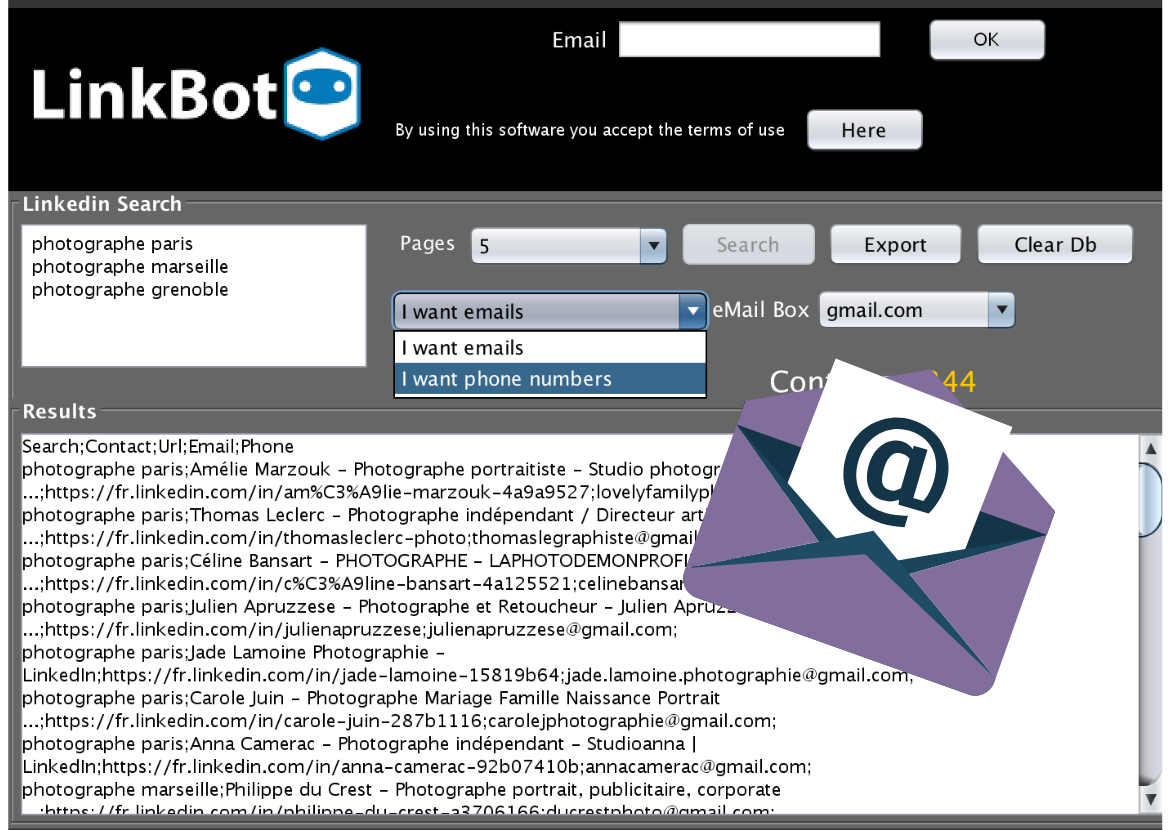Image resolution: width=1172 pixels, height=830 pixels.
Task: Click the Anna Camerac result row
Action: tap(360, 744)
